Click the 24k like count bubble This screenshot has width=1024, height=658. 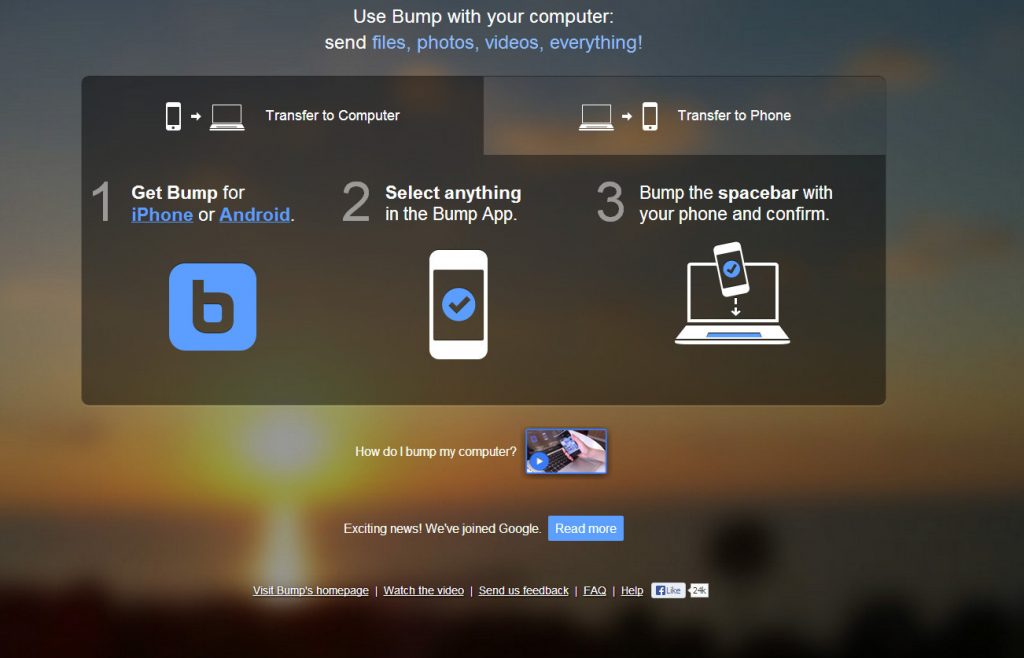[699, 591]
